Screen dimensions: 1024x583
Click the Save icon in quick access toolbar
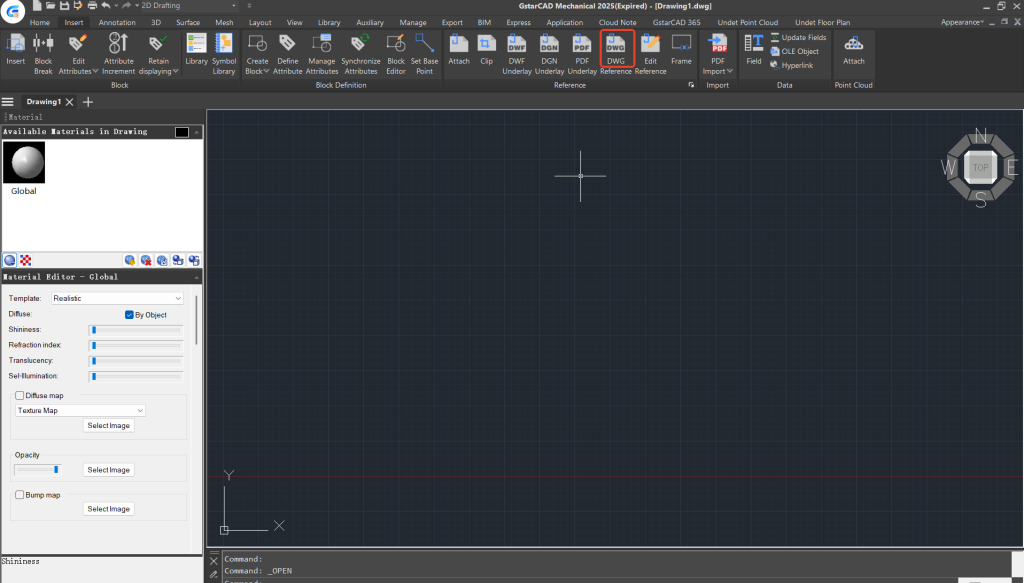click(x=65, y=6)
